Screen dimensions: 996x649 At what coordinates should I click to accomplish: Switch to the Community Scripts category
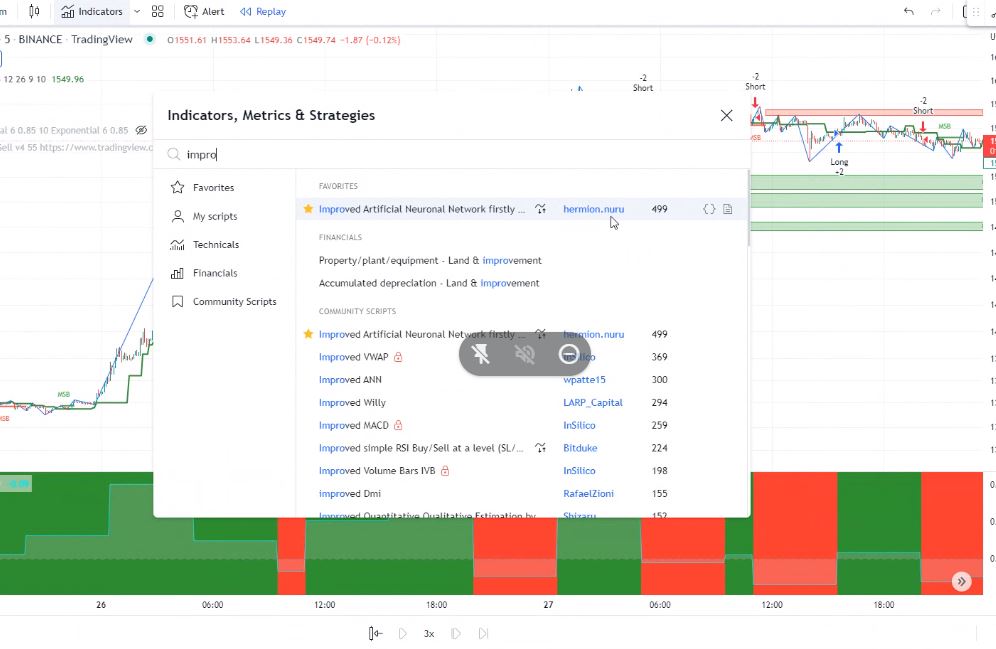(x=234, y=302)
